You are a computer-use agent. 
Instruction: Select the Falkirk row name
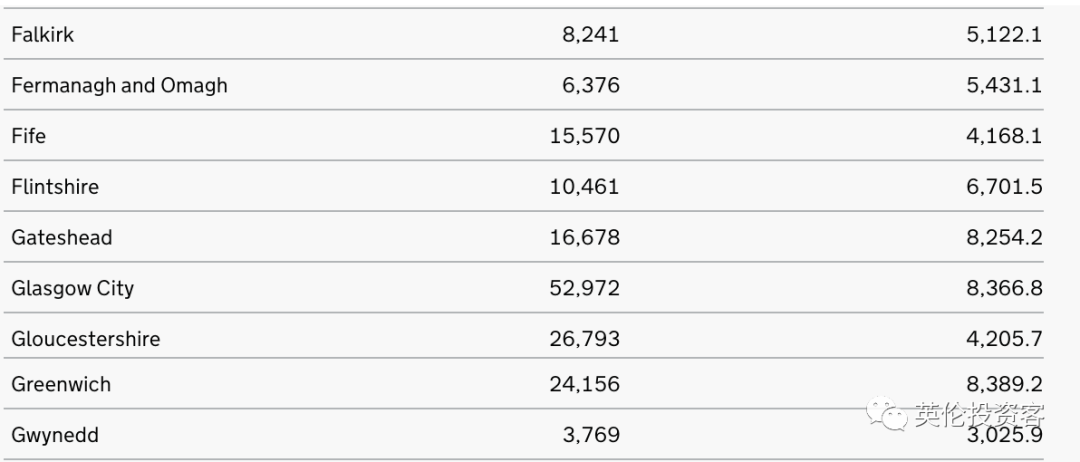pos(43,34)
